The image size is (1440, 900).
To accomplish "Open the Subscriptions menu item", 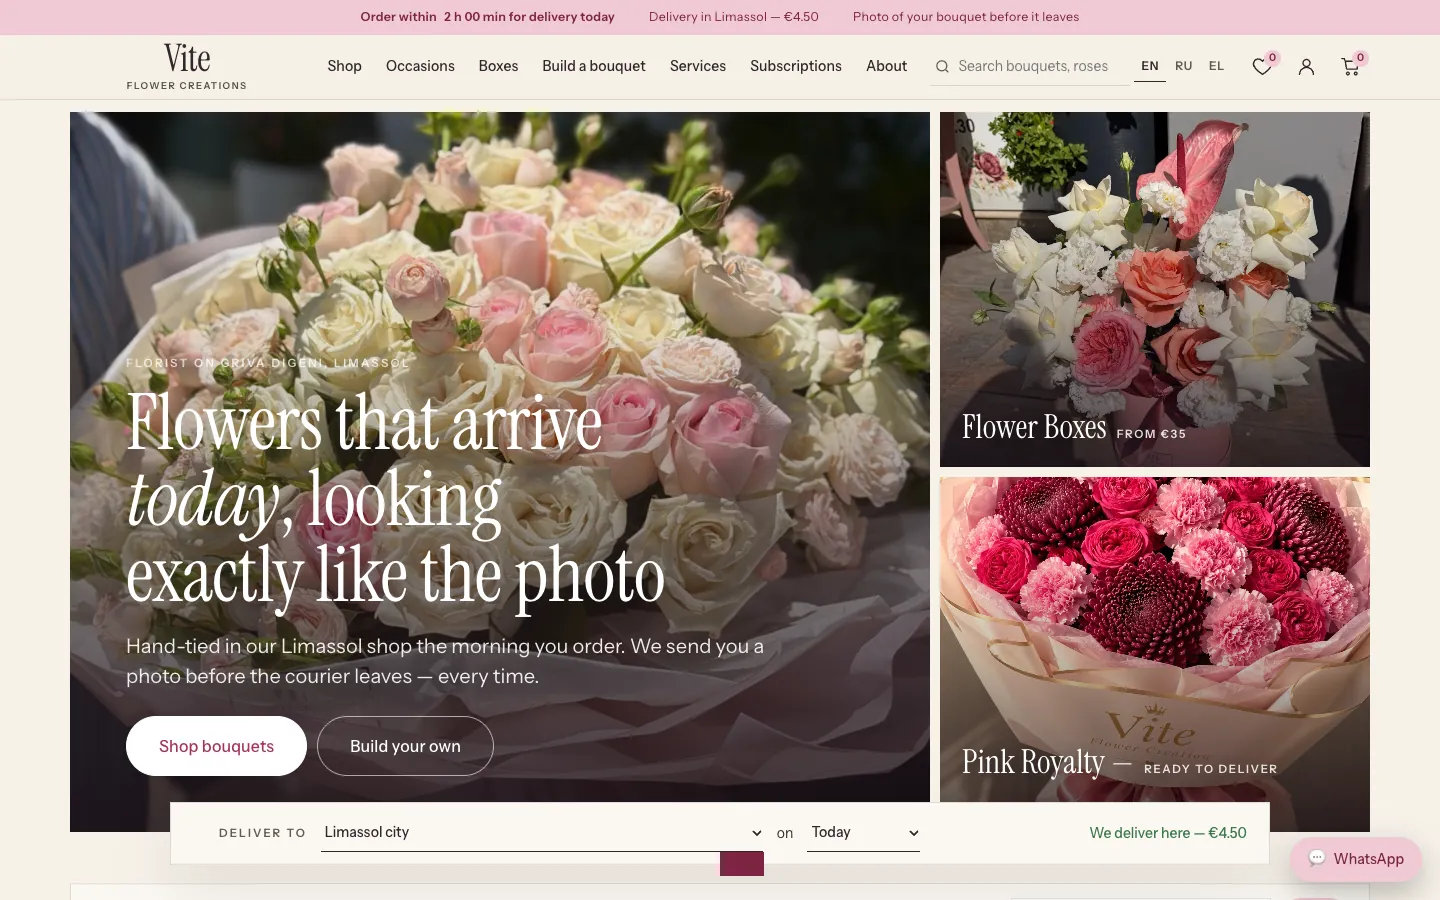I will 796,66.
